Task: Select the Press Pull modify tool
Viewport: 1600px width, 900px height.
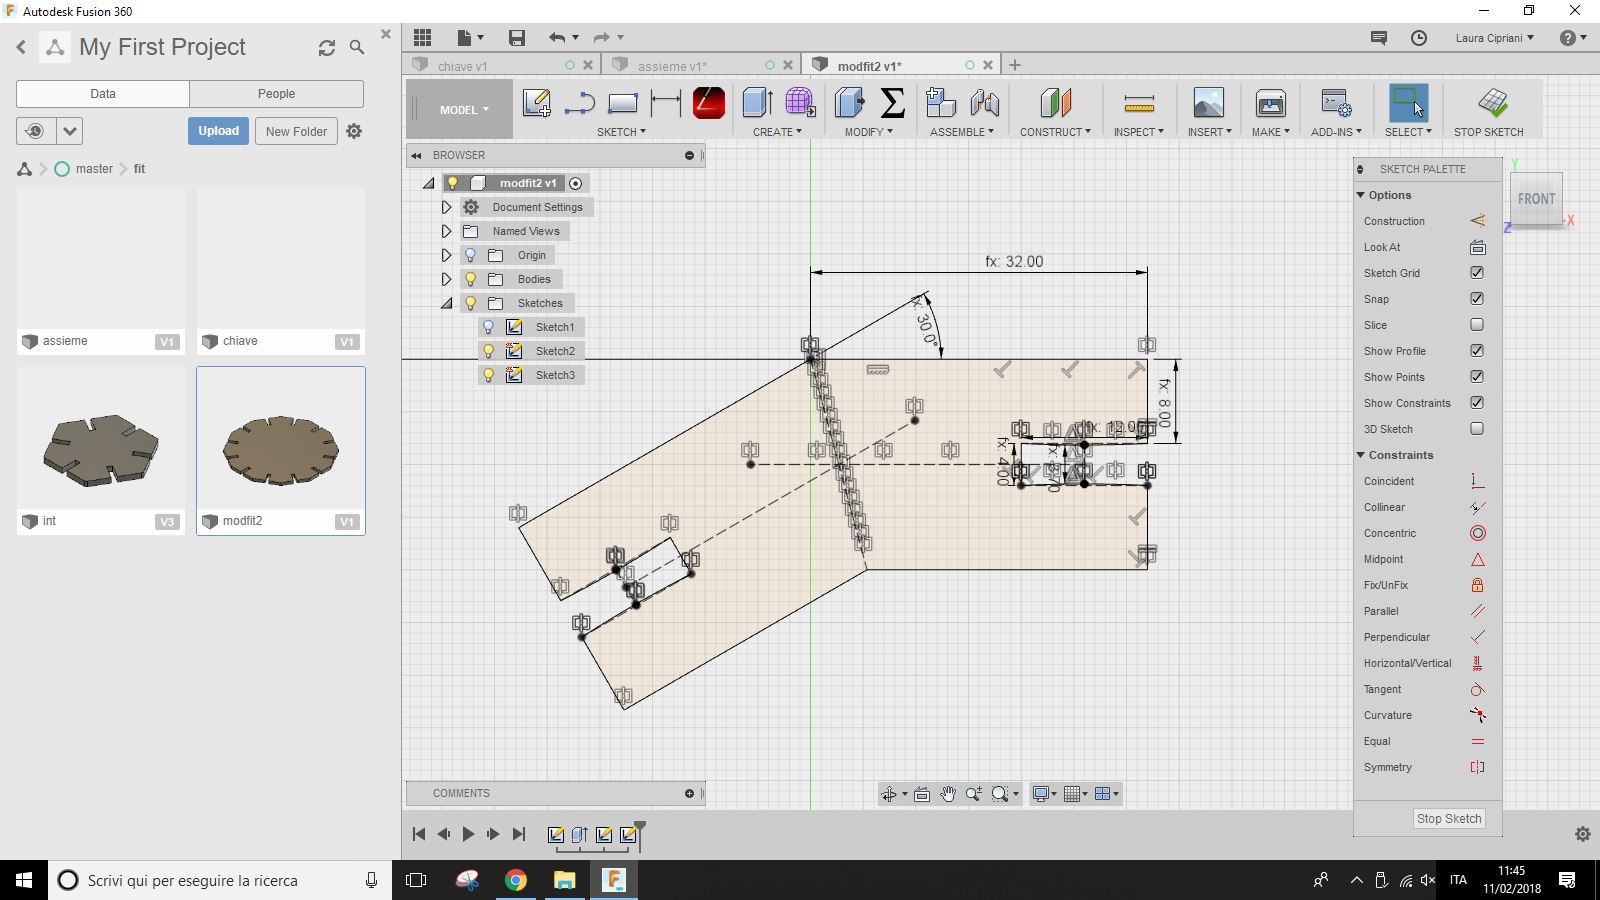Action: [849, 103]
